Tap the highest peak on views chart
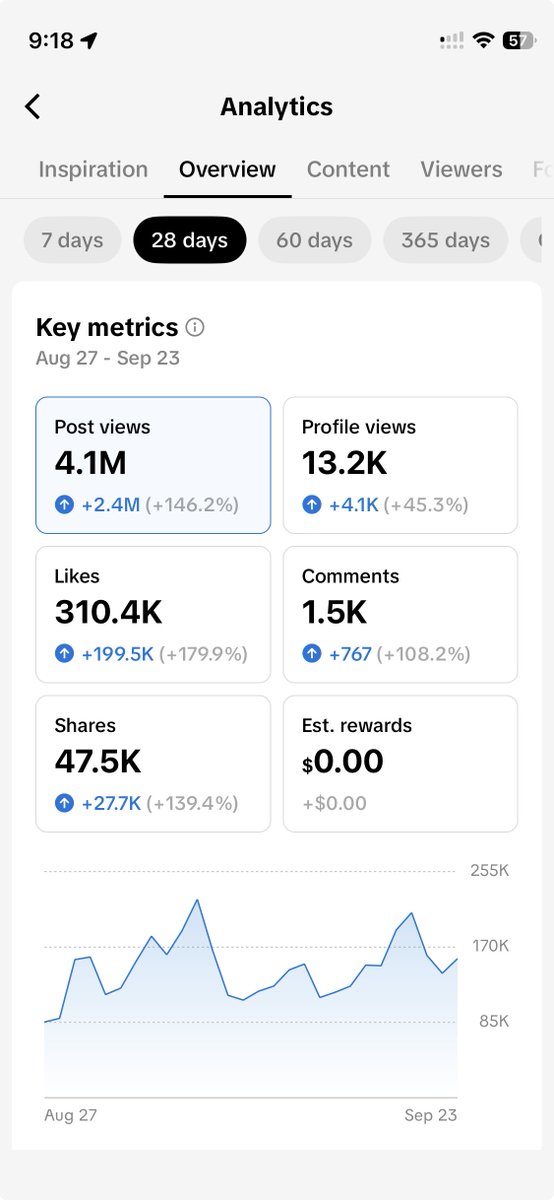The width and height of the screenshot is (554, 1200). pos(197,901)
